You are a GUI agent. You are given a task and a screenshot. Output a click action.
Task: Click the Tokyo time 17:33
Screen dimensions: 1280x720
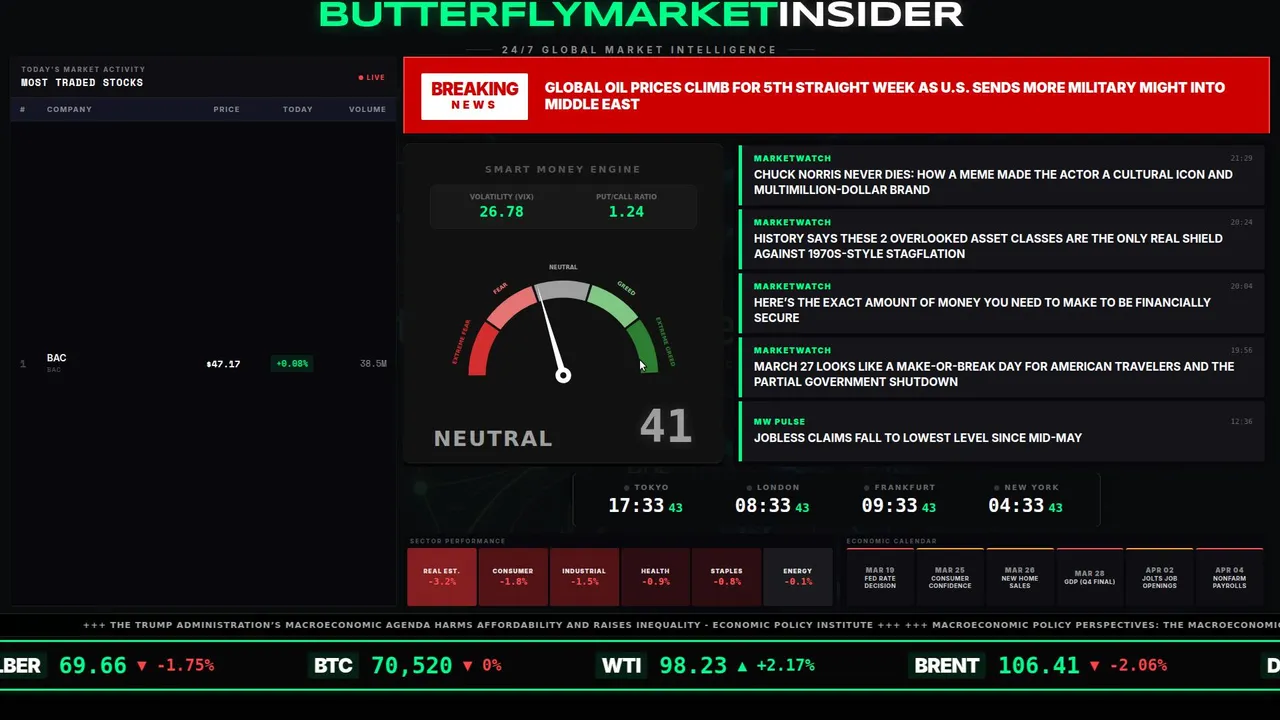(636, 506)
